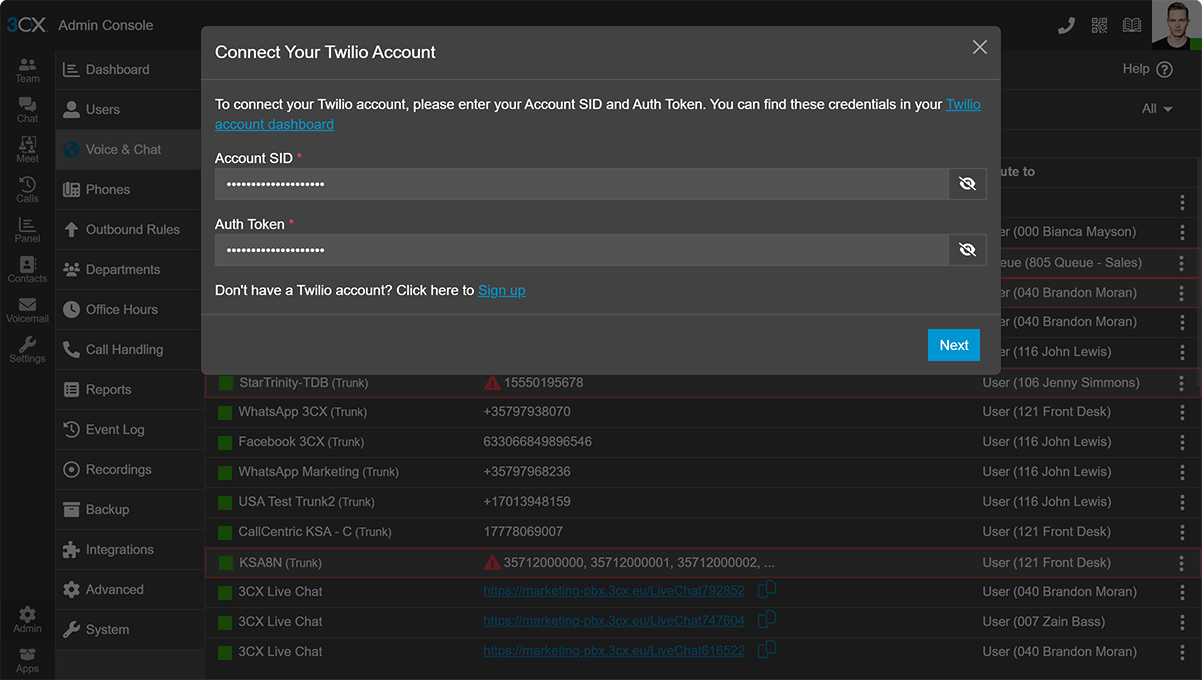
Task: Open the Calls history icon
Action: [27, 190]
